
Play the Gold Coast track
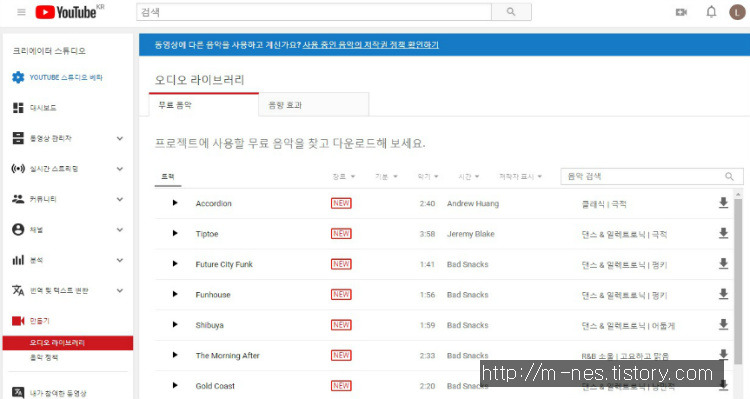[175, 385]
